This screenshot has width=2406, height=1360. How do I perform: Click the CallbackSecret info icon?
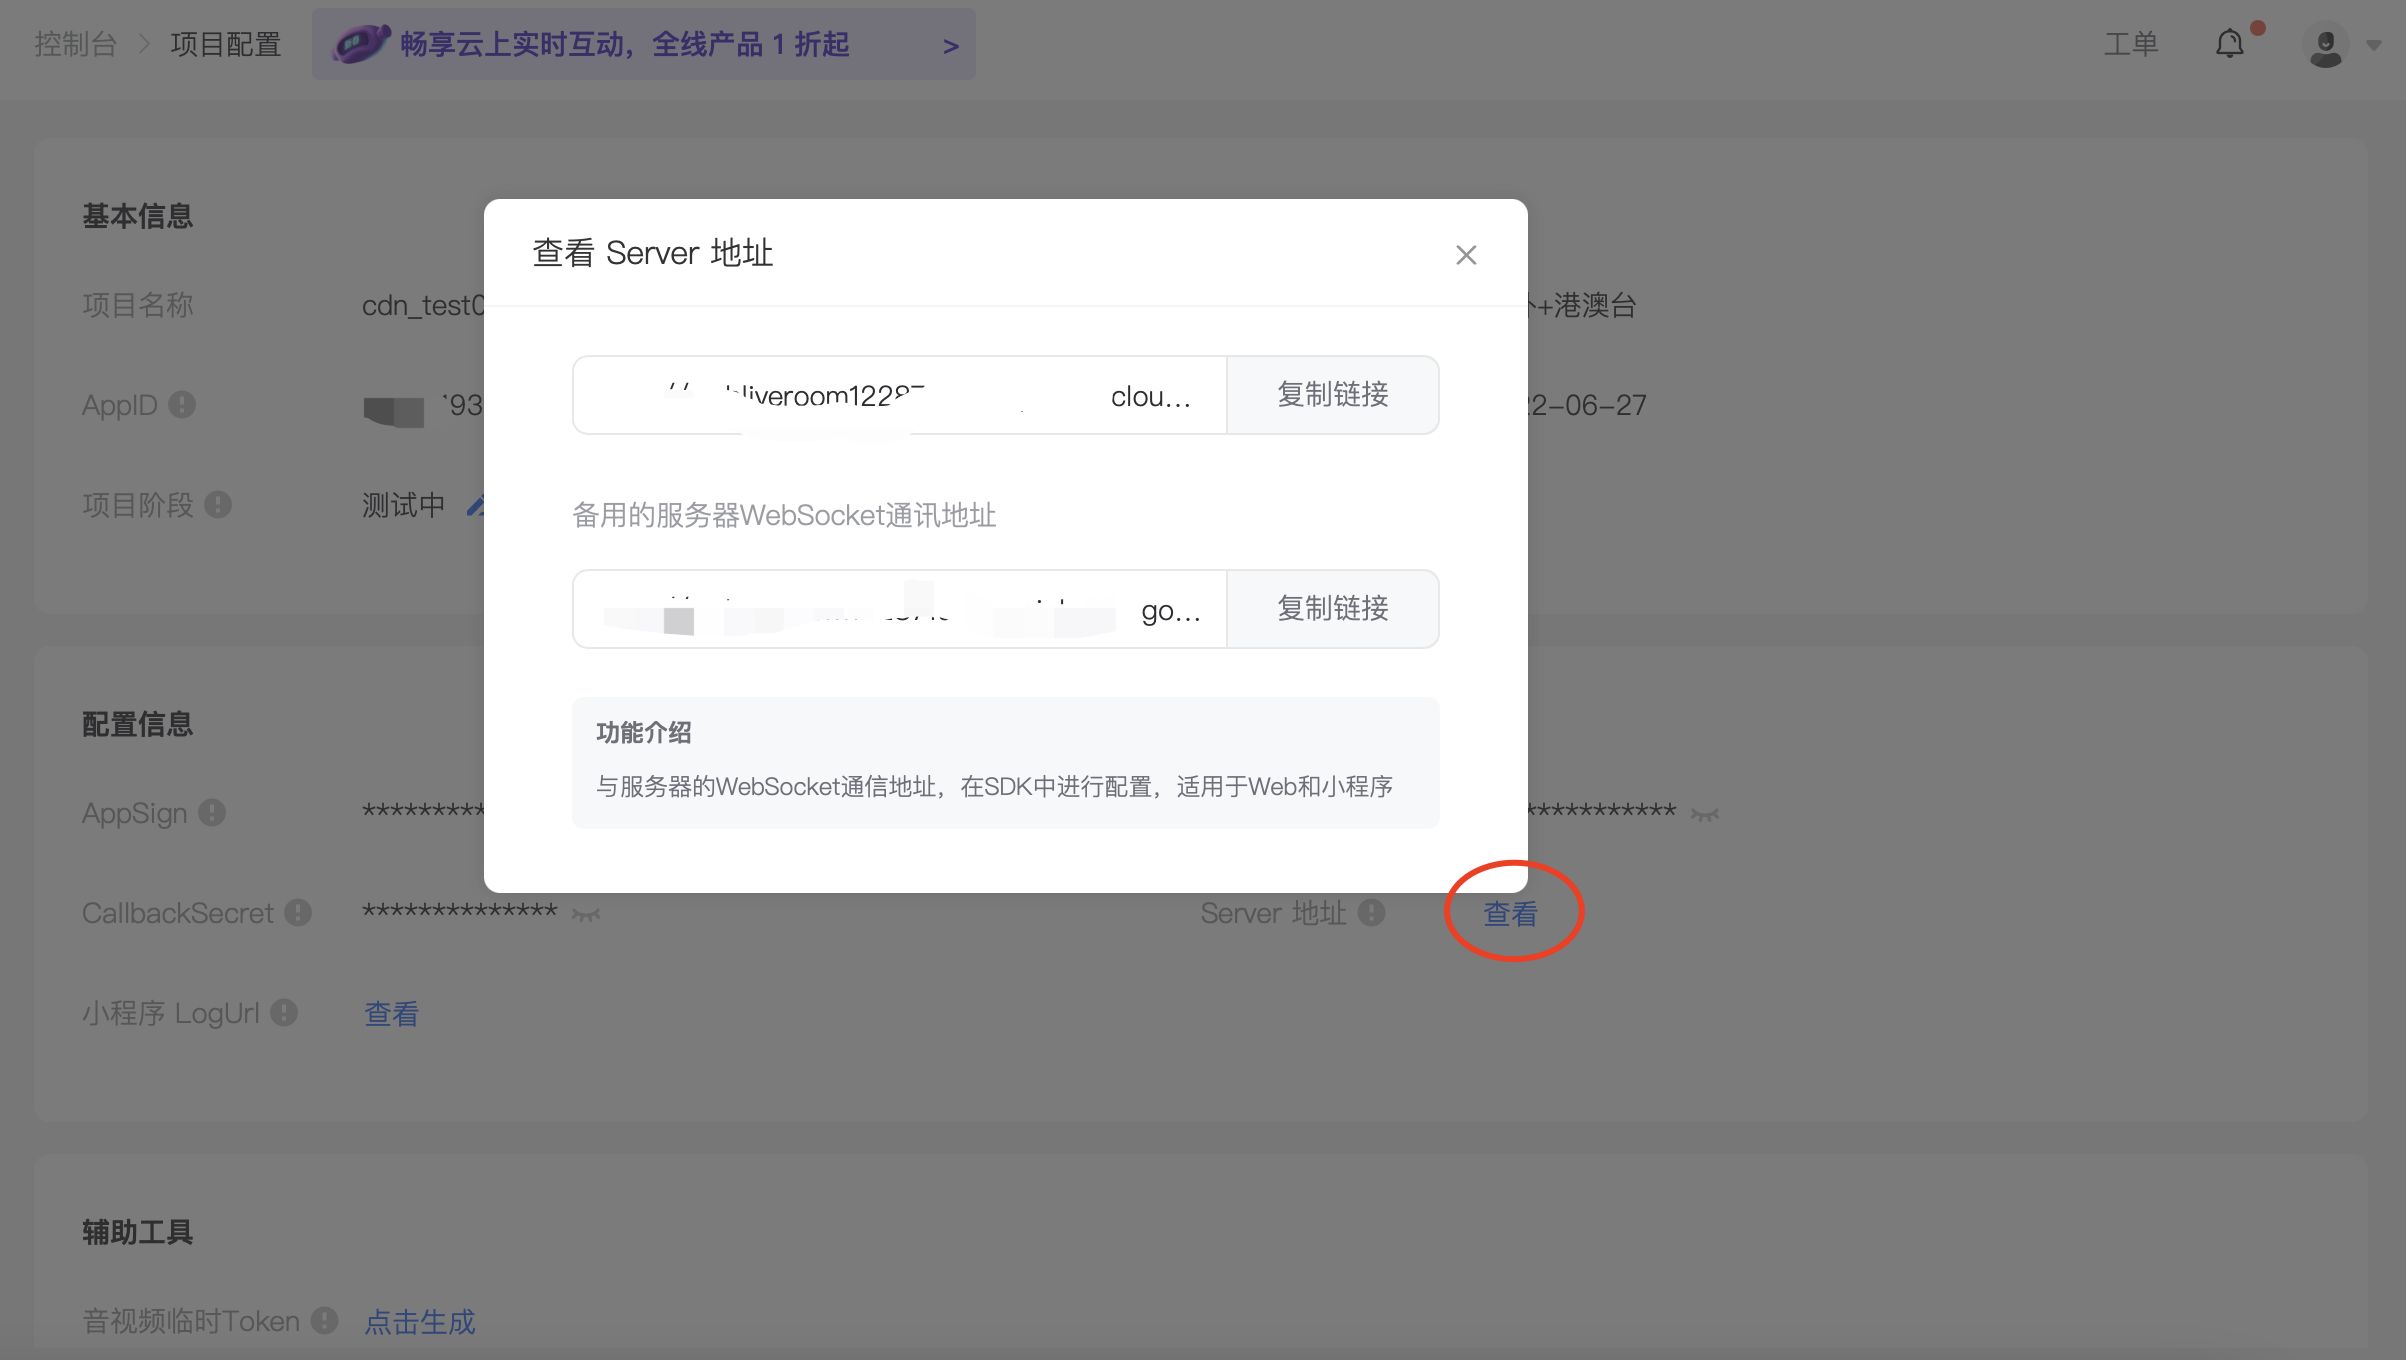pos(298,913)
